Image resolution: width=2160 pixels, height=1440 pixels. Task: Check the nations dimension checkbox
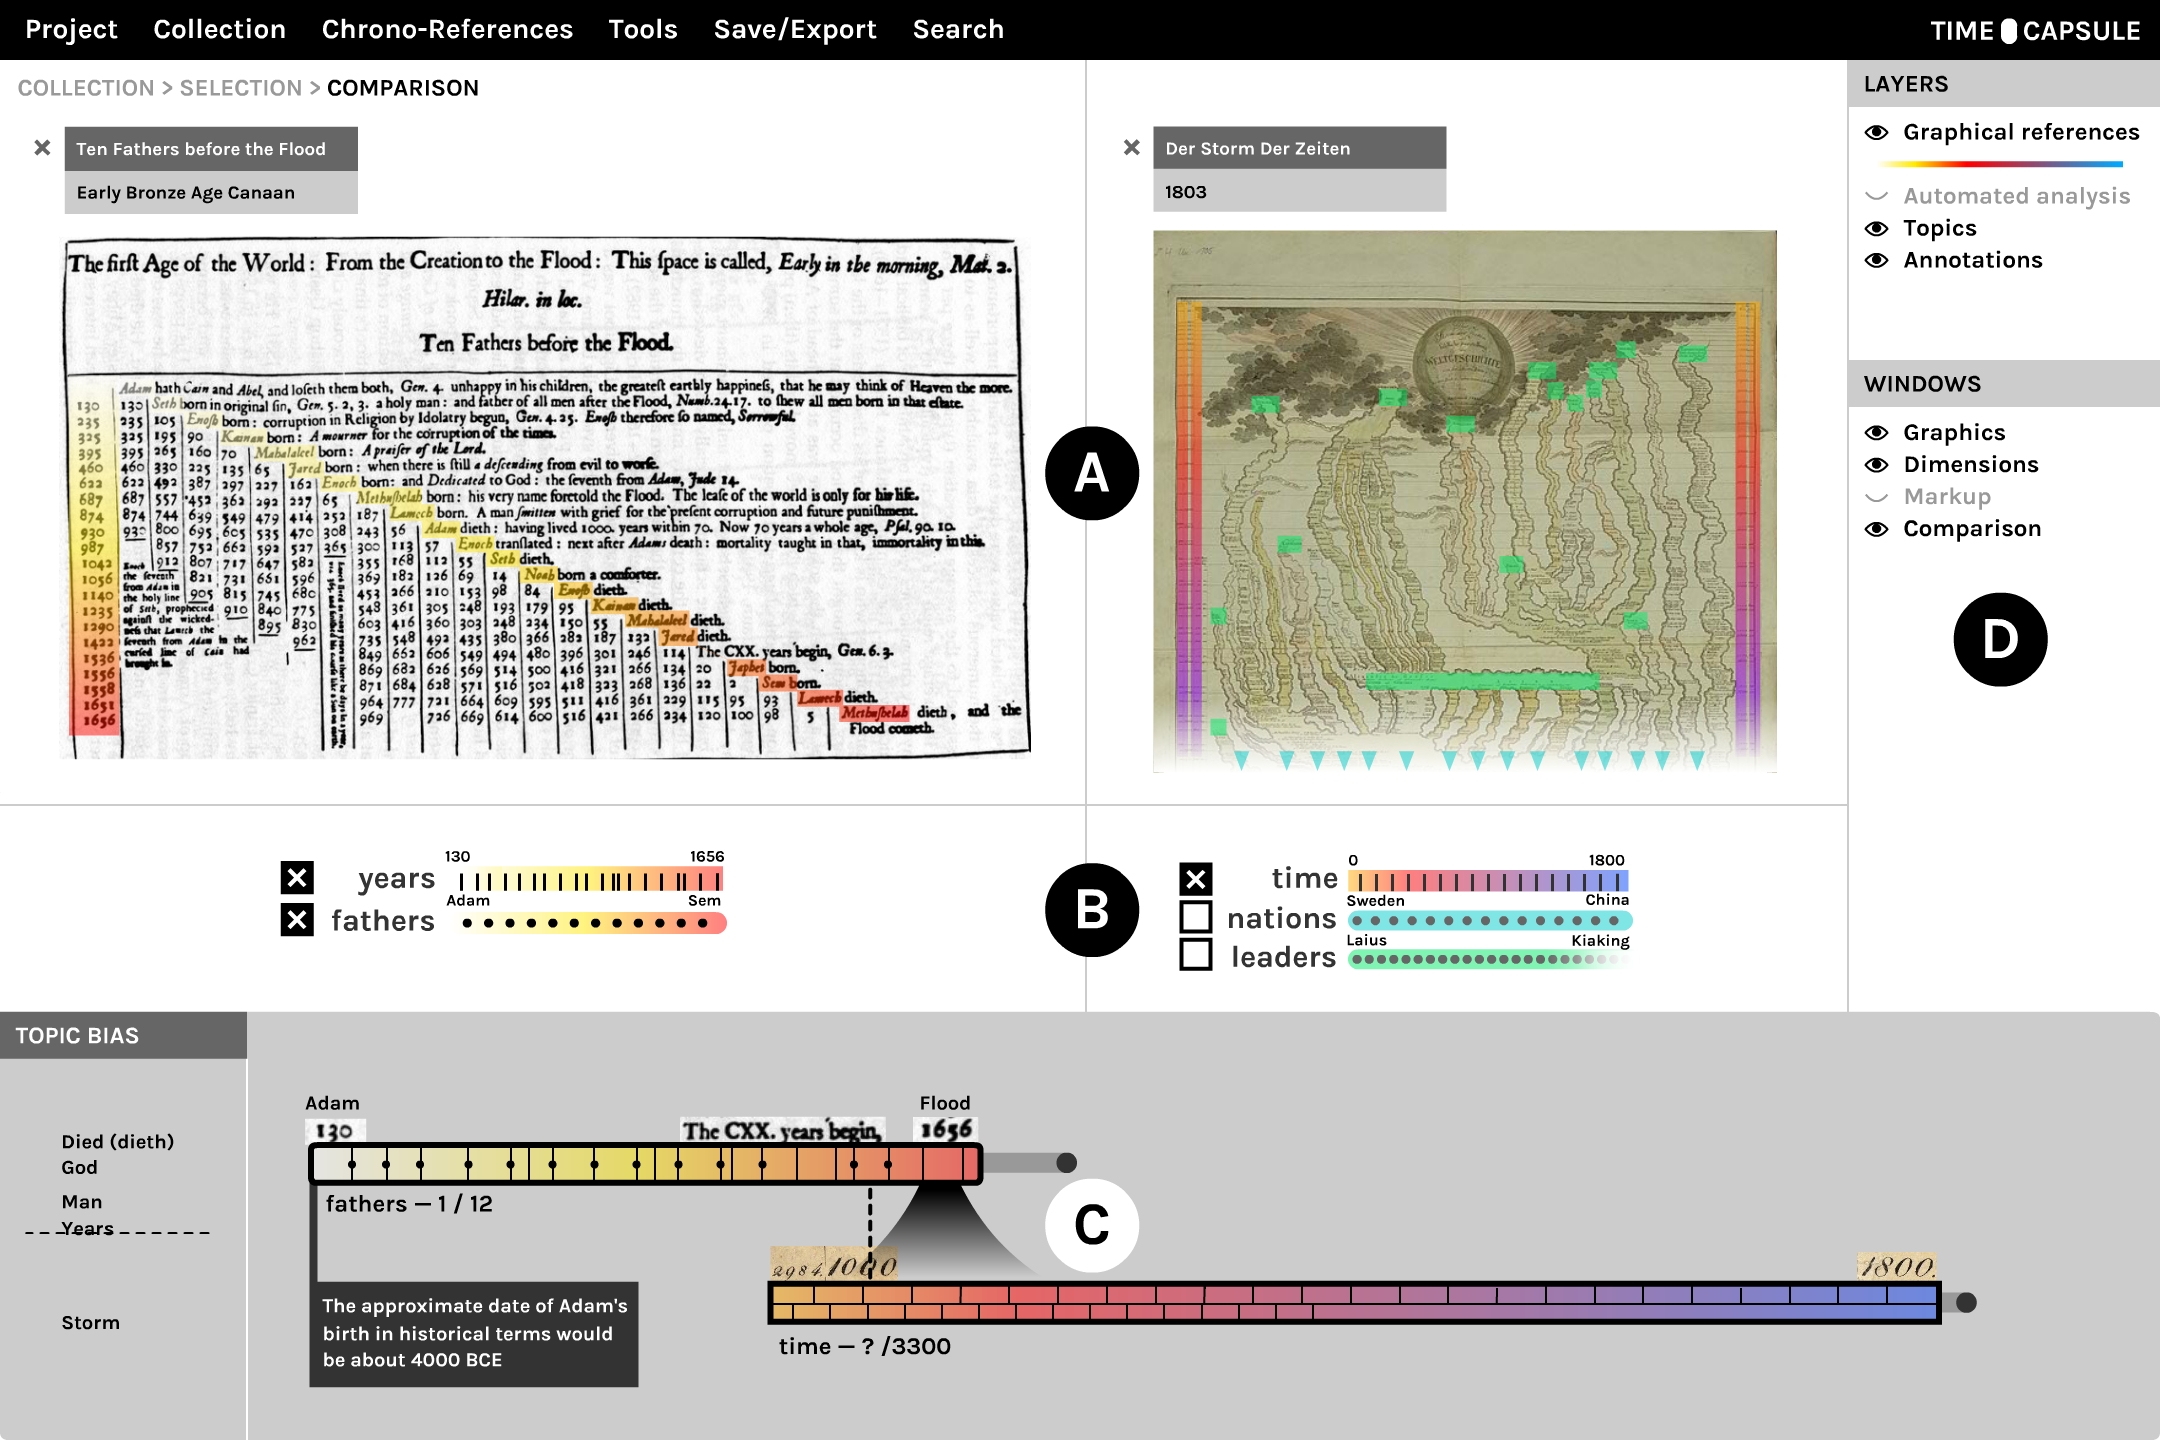pos(1196,917)
